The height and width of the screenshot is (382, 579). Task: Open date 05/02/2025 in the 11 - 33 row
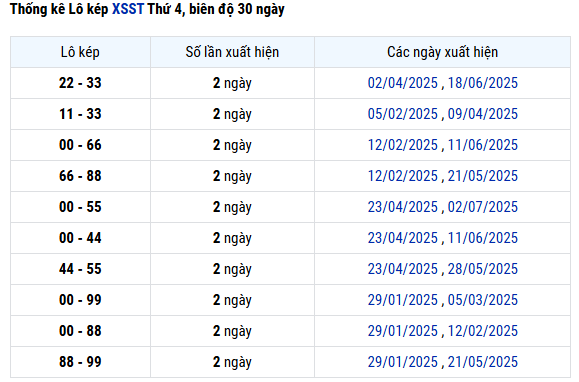402,114
